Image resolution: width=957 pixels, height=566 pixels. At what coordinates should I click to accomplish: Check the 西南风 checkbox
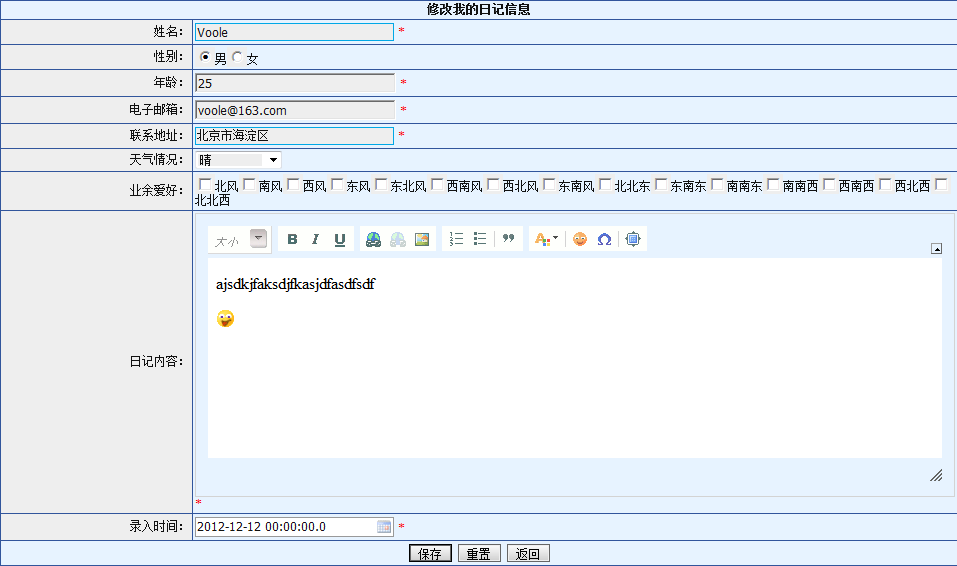[x=437, y=184]
